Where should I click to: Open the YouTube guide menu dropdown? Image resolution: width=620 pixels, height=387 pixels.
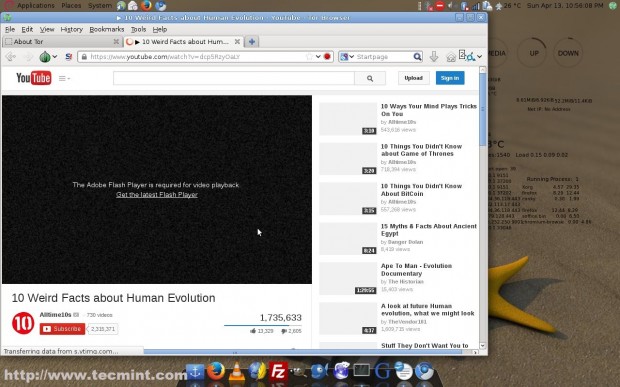[64, 78]
